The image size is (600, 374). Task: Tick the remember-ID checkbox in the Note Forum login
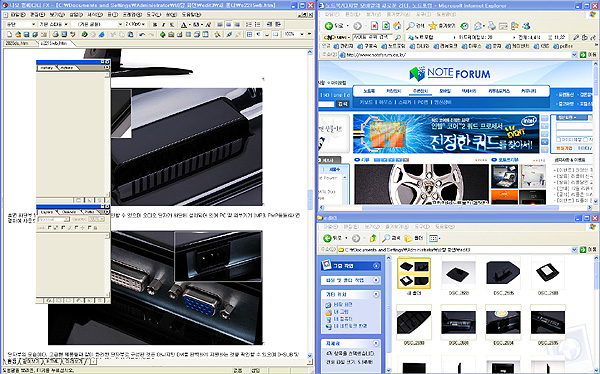tap(558, 140)
